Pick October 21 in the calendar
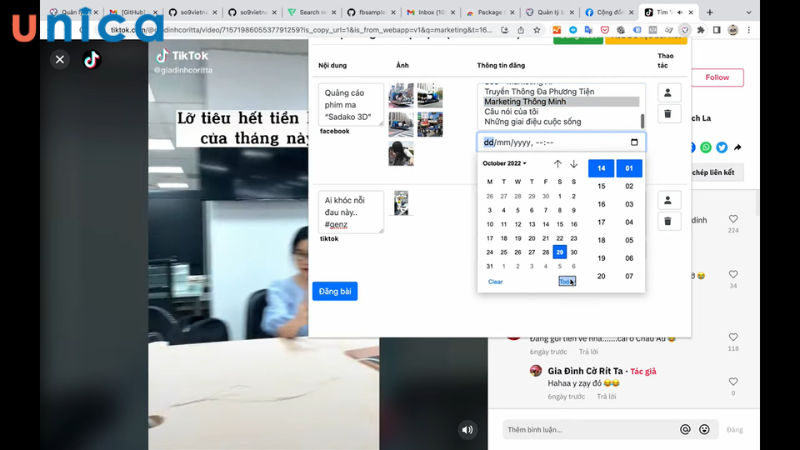800x450 pixels. (545, 238)
